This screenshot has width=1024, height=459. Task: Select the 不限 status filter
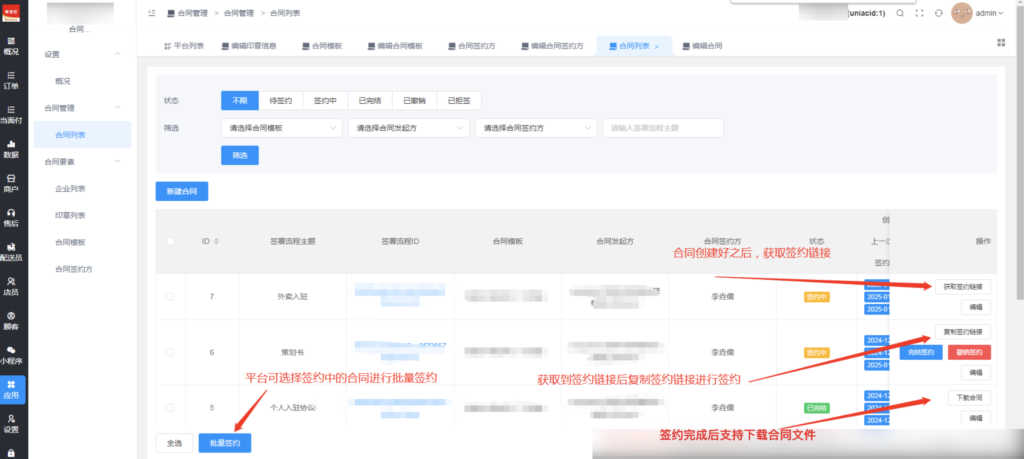(x=240, y=101)
